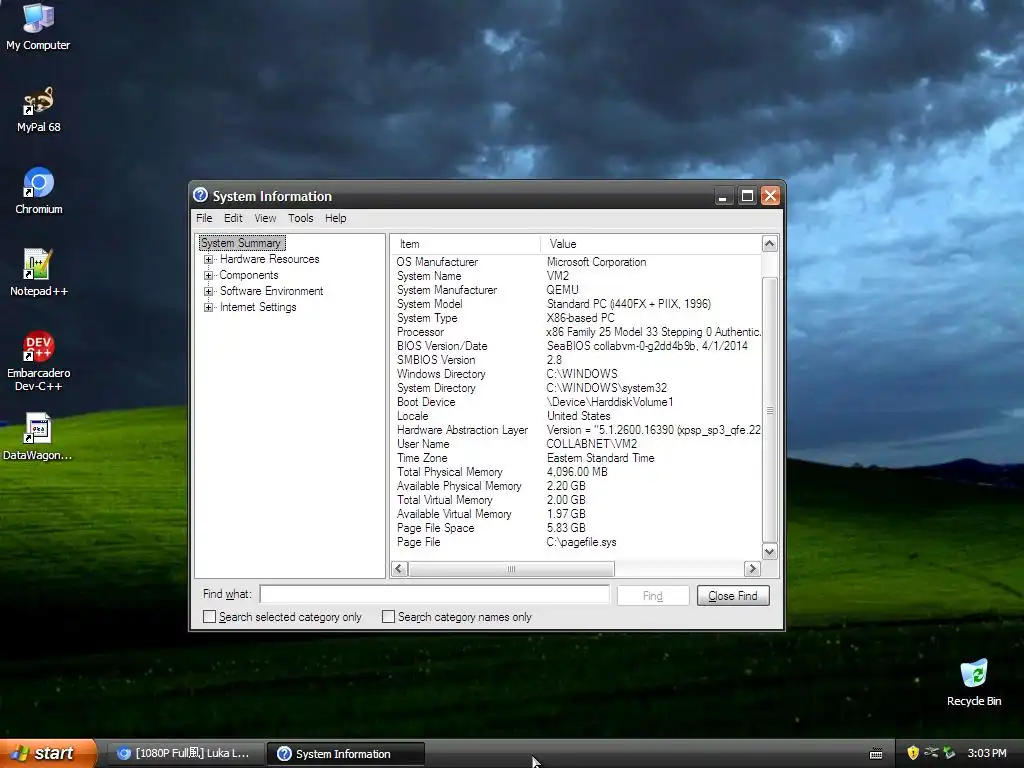
Task: Click the horizontal scrollbar thumb
Action: click(x=511, y=569)
